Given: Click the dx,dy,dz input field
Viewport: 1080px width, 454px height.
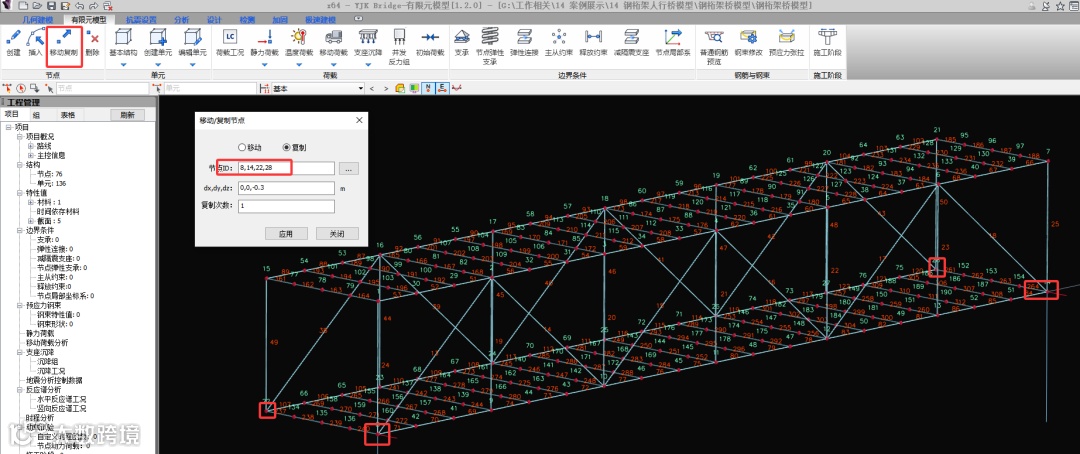Looking at the screenshot, I should (286, 187).
